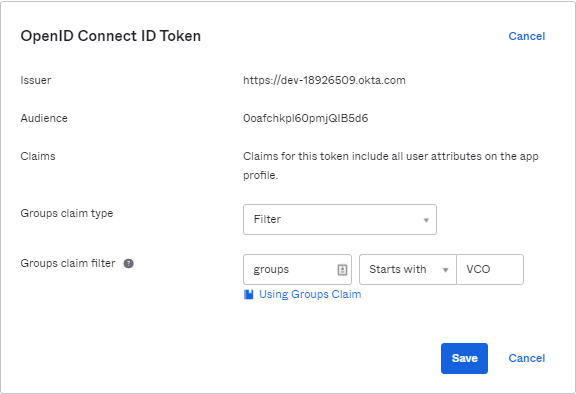Click the Groups claim filter label

click(68, 263)
